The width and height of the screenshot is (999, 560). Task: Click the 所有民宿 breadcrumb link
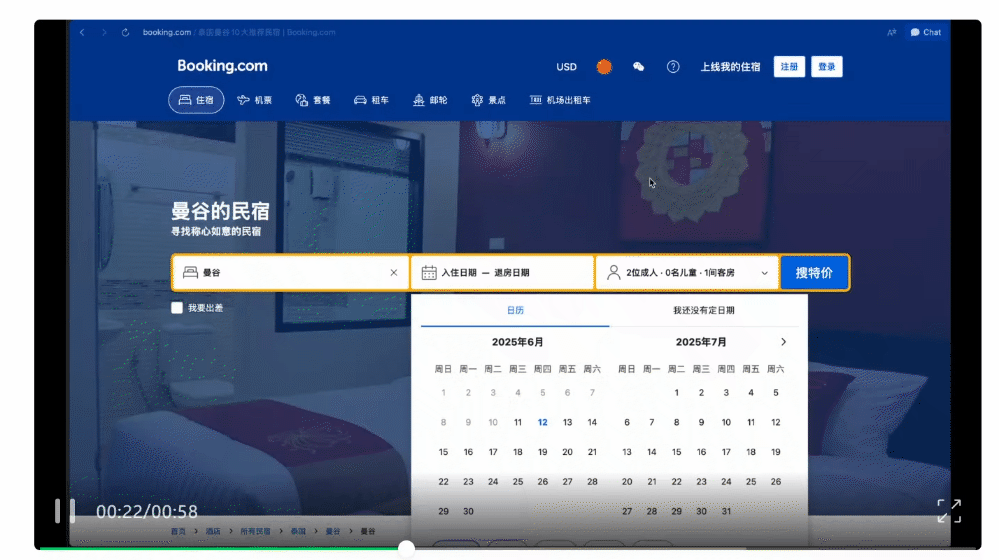tap(255, 531)
